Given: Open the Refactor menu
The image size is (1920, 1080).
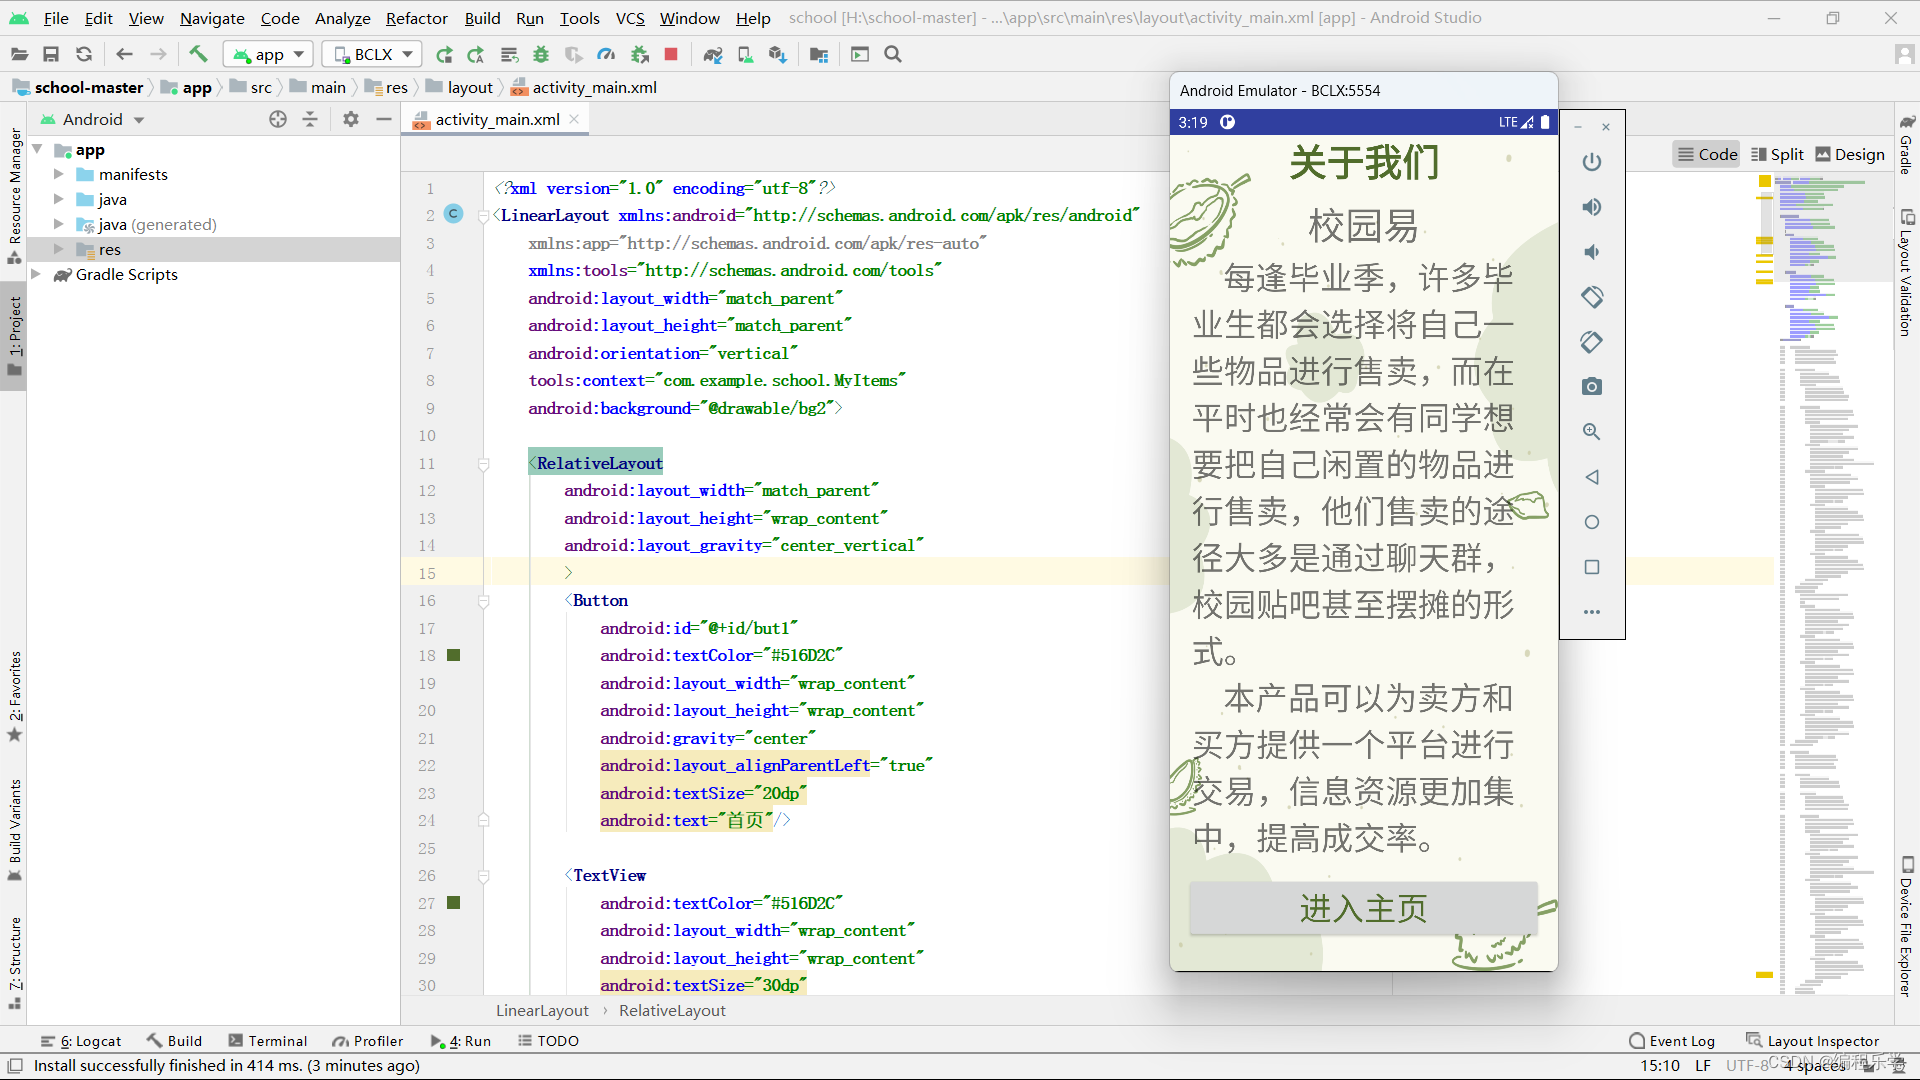Looking at the screenshot, I should click(416, 18).
